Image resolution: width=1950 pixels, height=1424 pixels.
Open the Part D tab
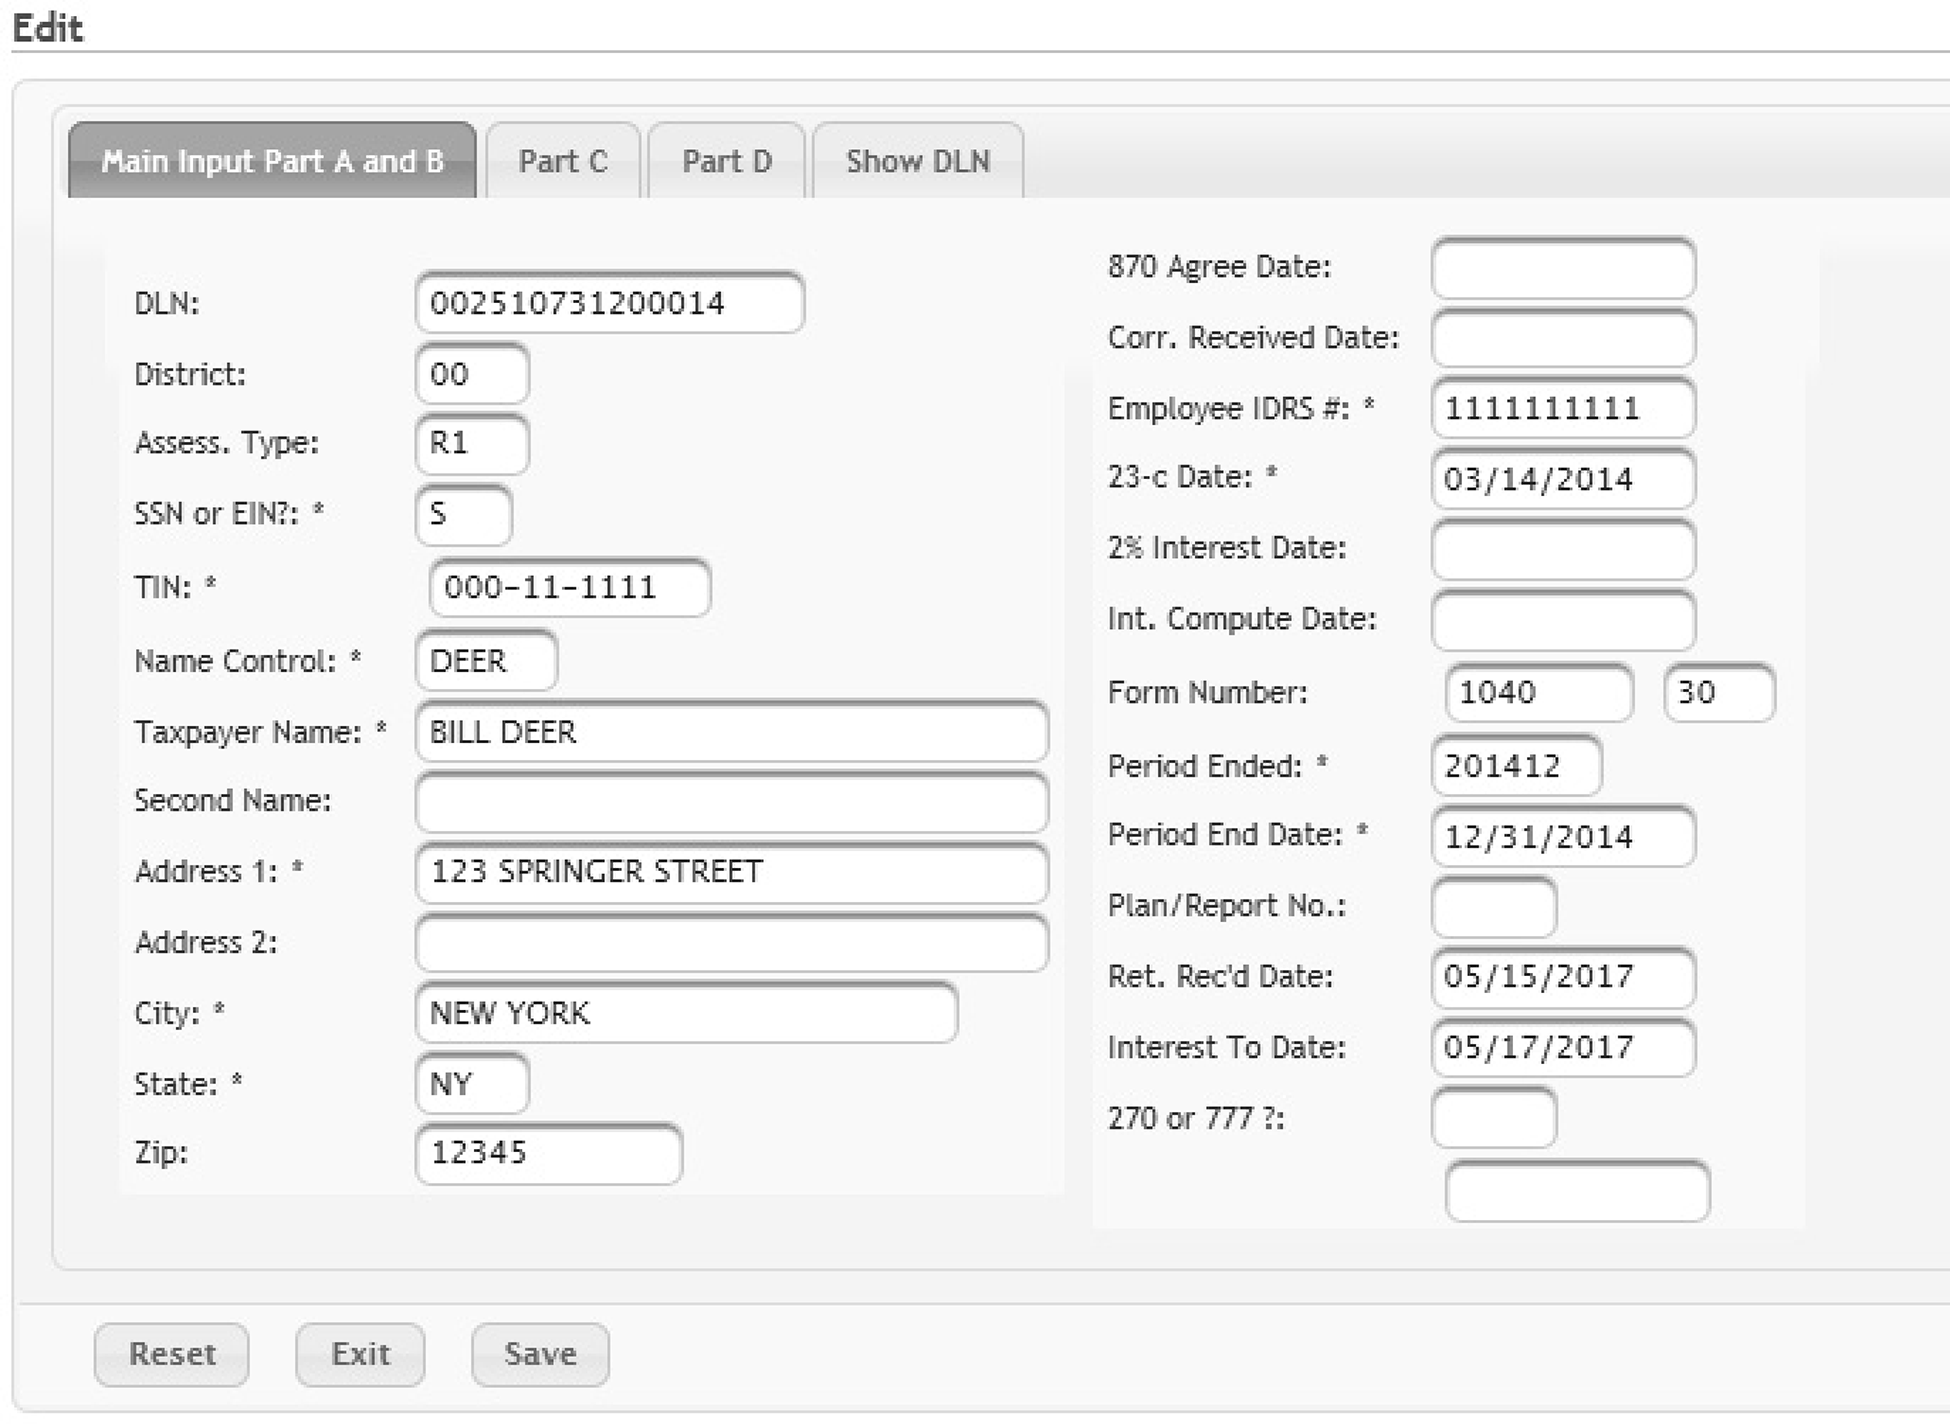726,161
